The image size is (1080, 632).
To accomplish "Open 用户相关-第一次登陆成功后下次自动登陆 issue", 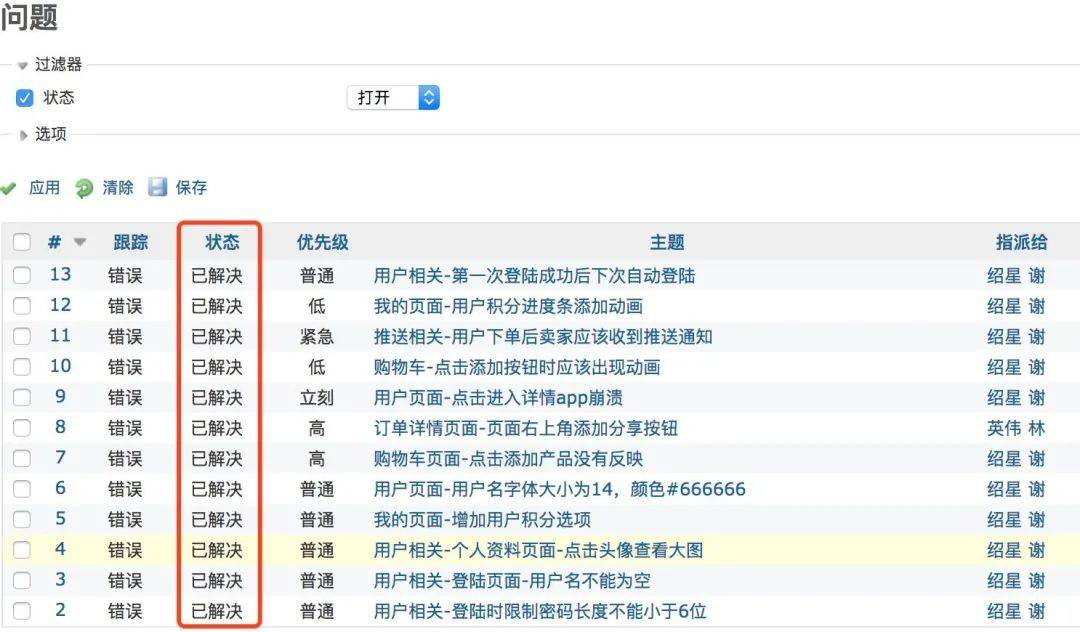I will tap(534, 276).
